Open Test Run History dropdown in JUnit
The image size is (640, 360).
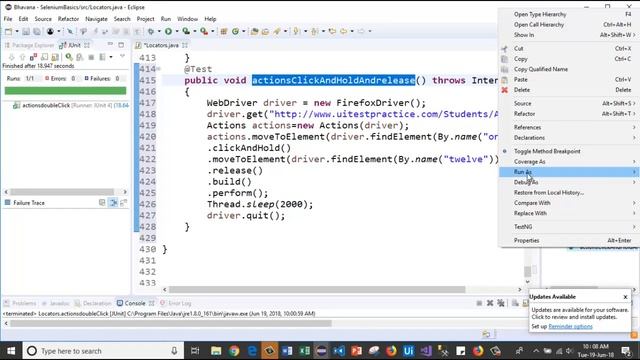tap(111, 57)
